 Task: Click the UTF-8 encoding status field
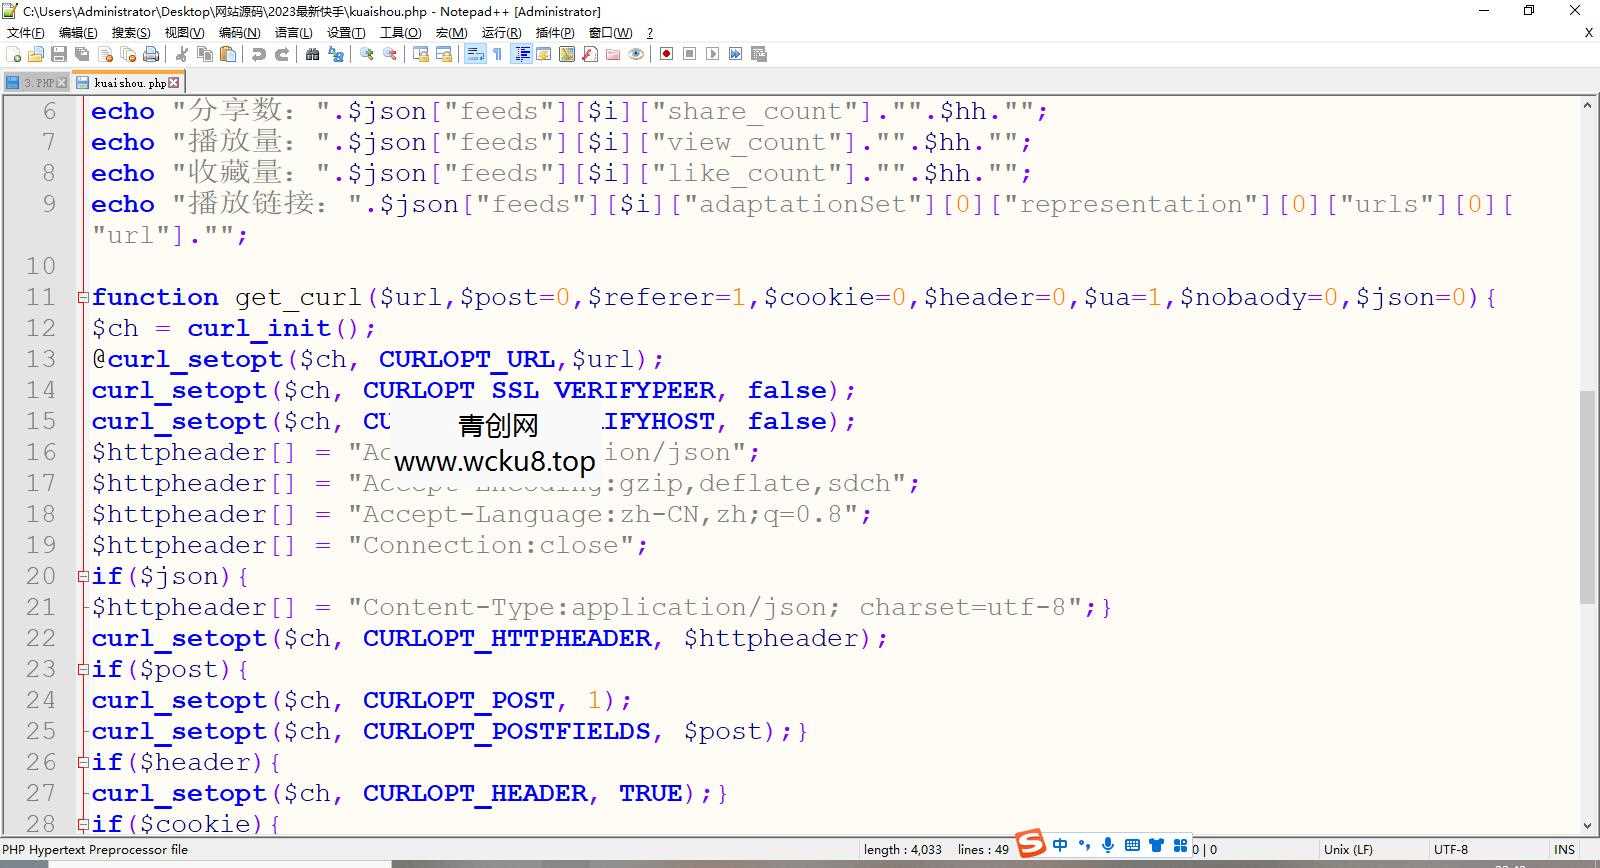point(1451,849)
